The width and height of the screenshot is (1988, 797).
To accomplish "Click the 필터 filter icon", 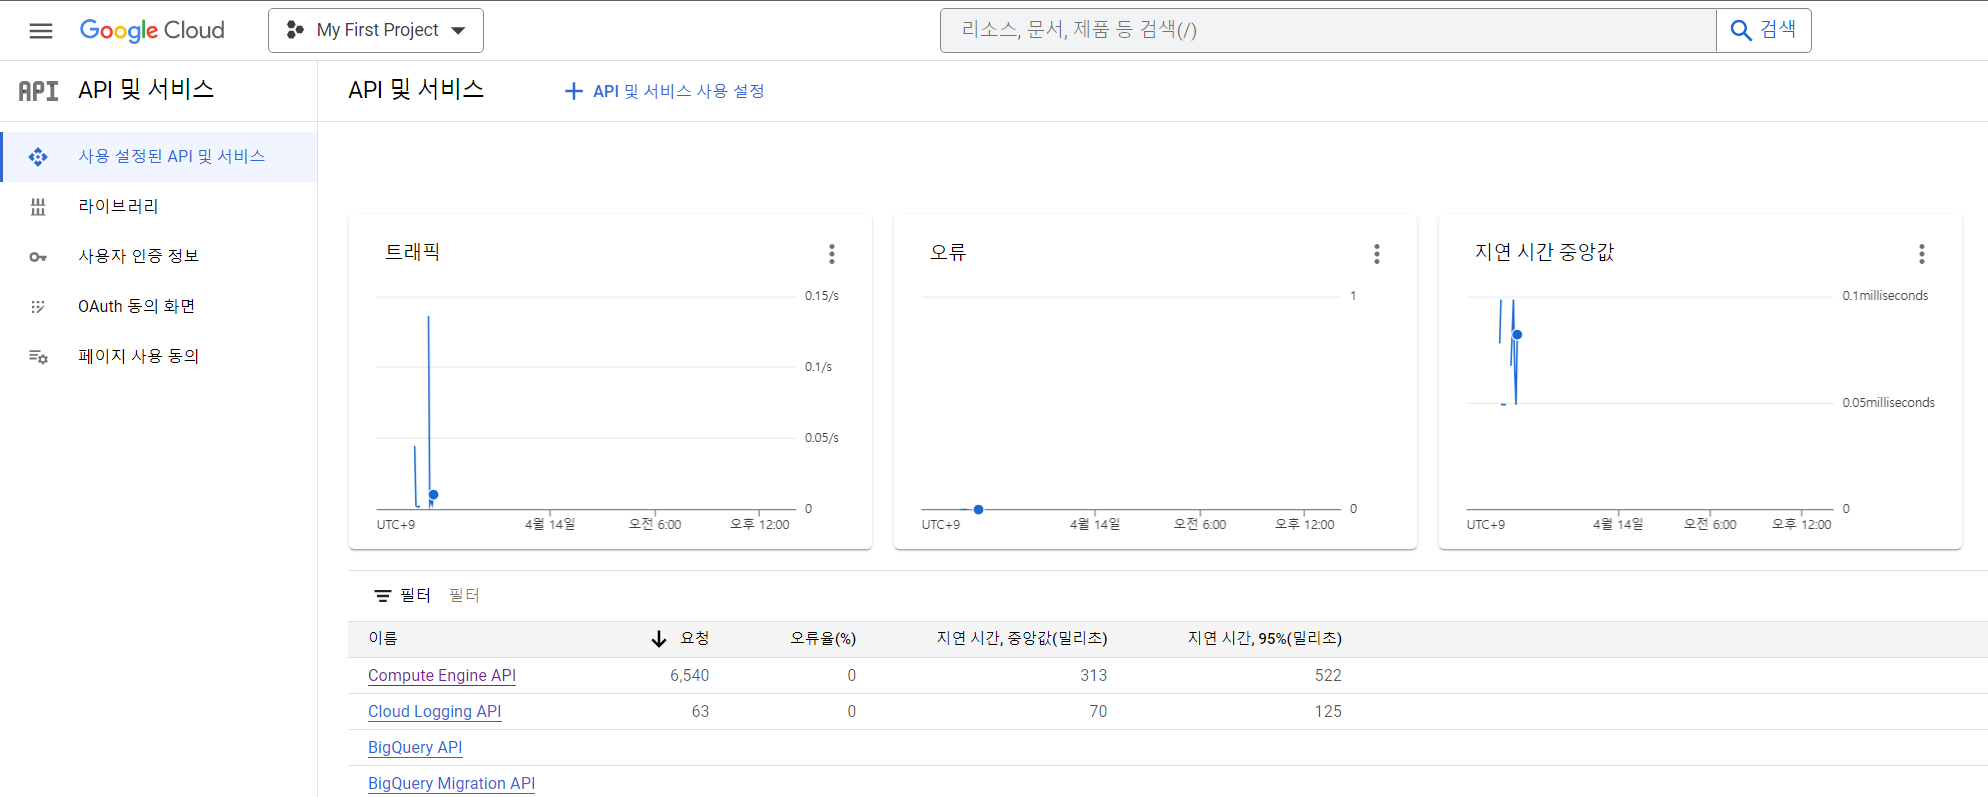I will click(x=383, y=596).
